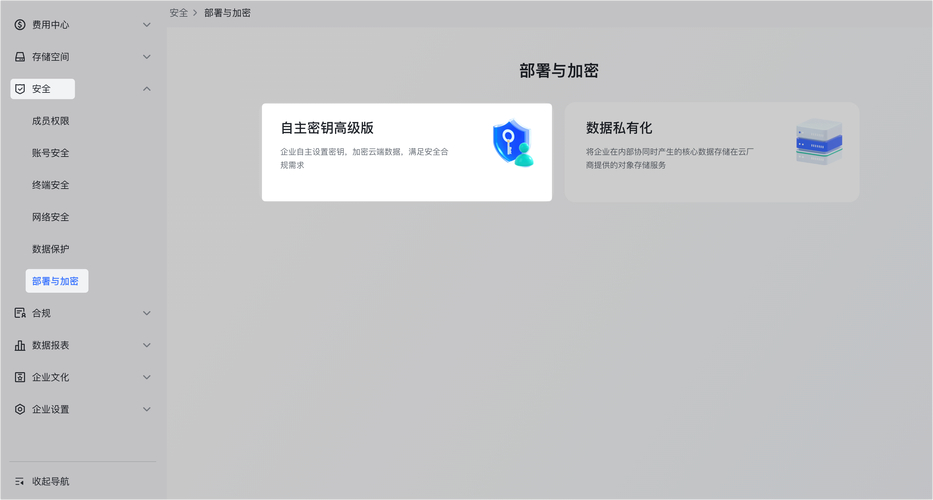Open 账号安全 submenu item
The width and height of the screenshot is (933, 500).
pyautogui.click(x=51, y=153)
